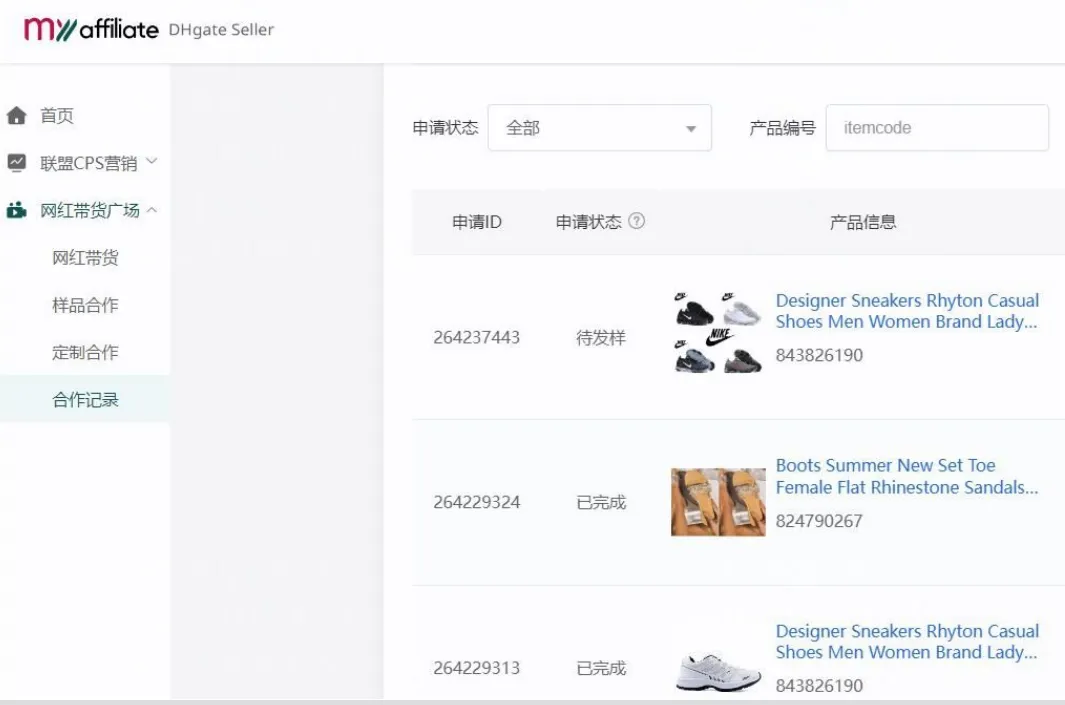Image resolution: width=1065 pixels, height=705 pixels.
Task: Open the 网红带货 submenu item
Action: point(86,257)
